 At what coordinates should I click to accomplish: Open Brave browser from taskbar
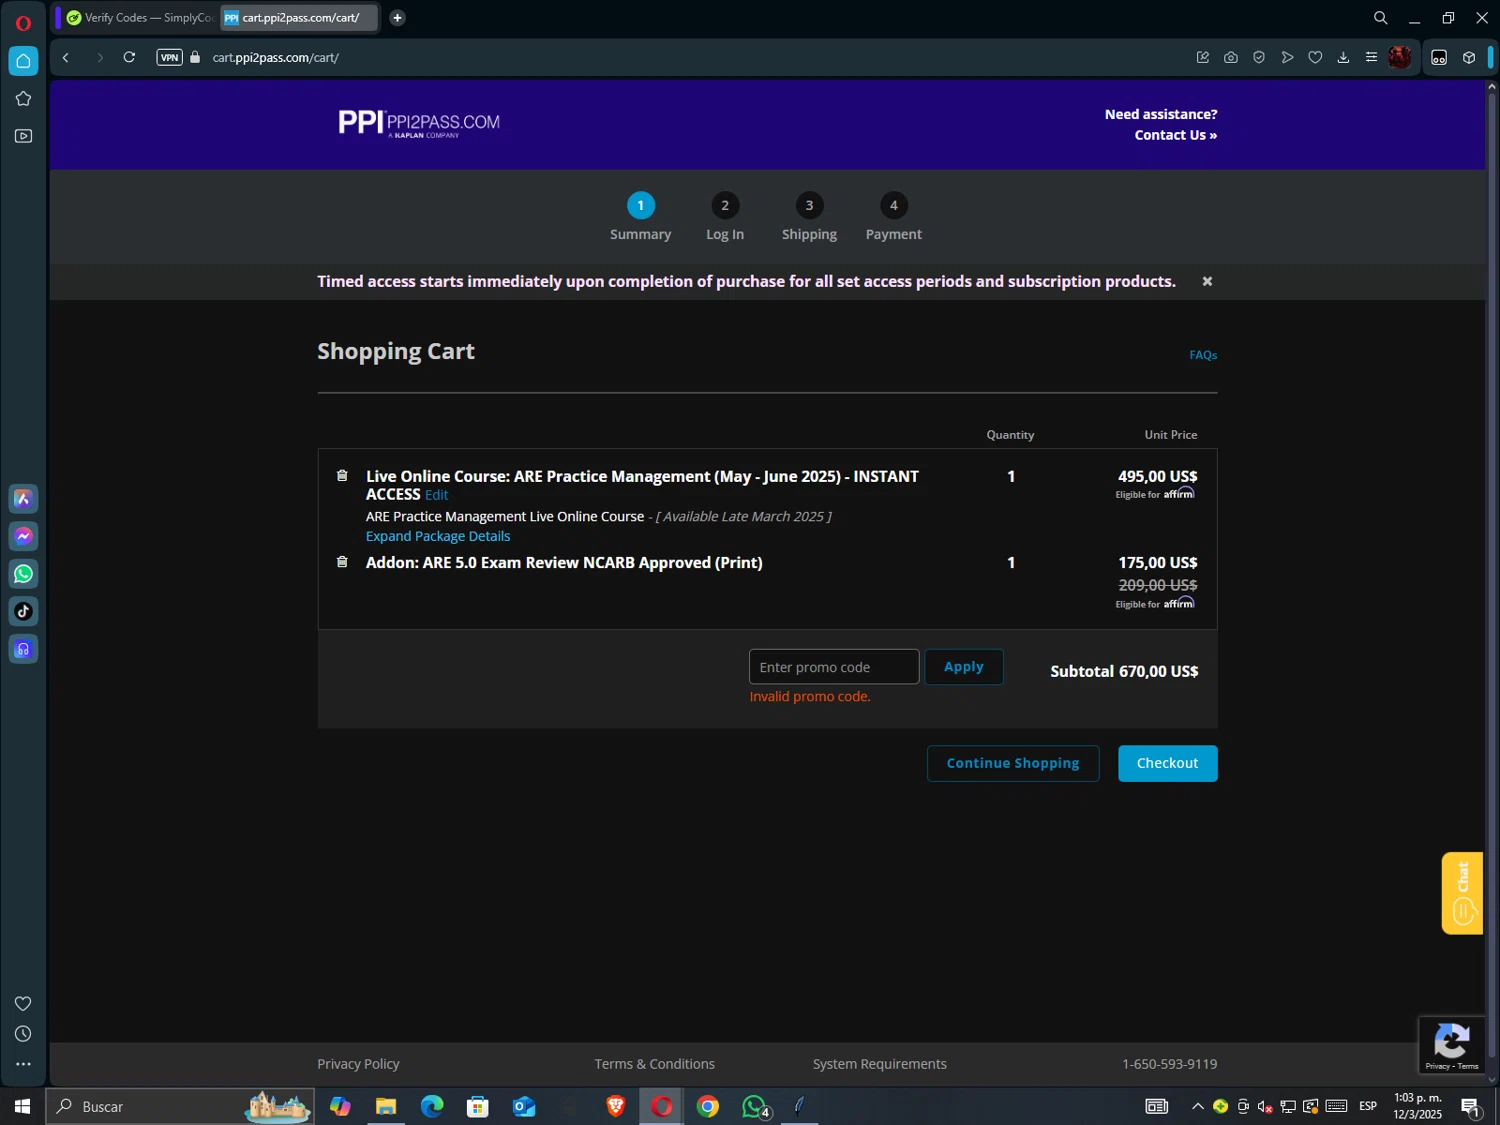[616, 1107]
